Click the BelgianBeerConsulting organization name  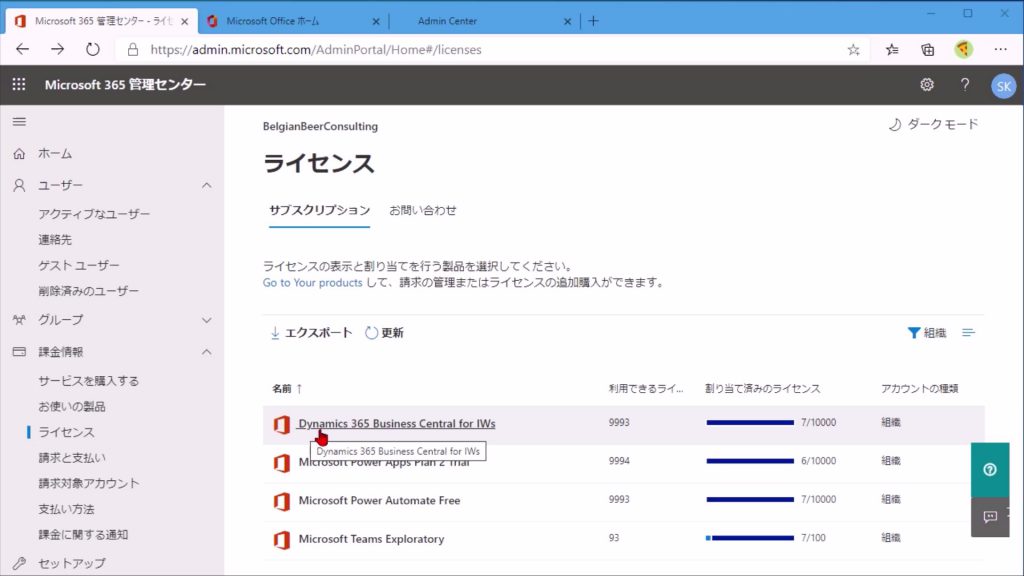click(320, 126)
